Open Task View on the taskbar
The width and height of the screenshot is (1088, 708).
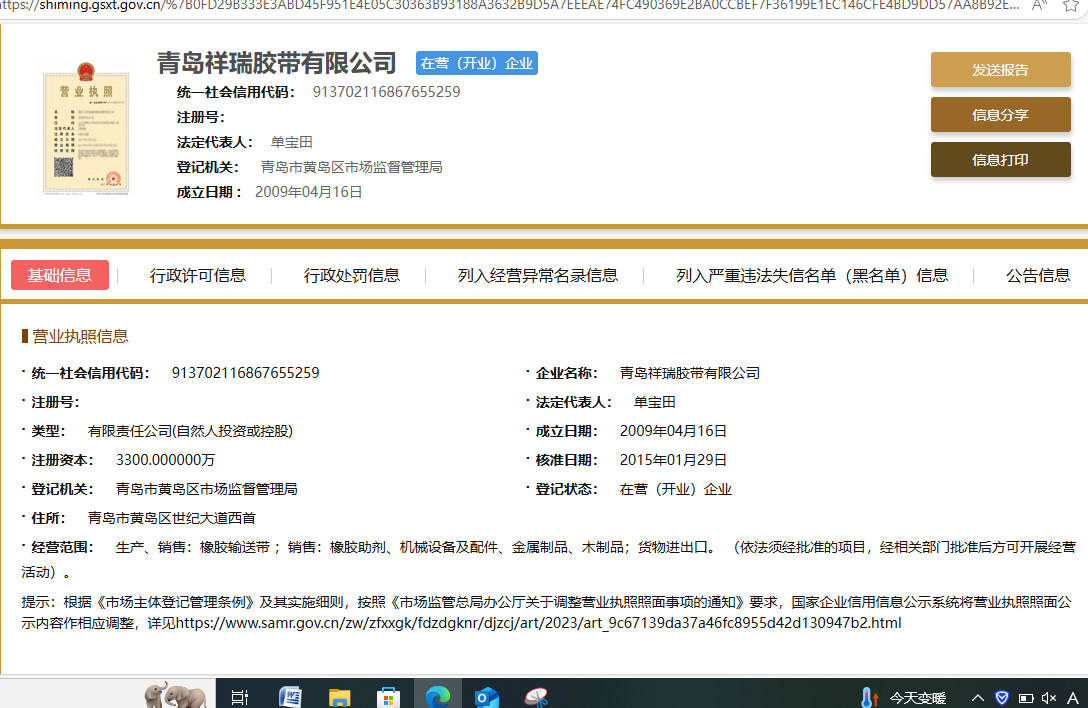pyautogui.click(x=240, y=696)
